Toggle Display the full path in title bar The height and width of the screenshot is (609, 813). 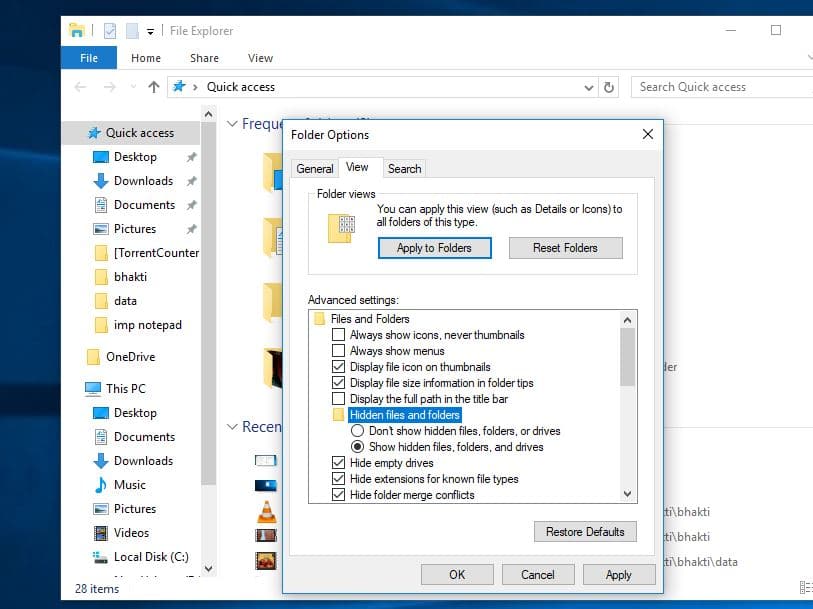pos(339,399)
